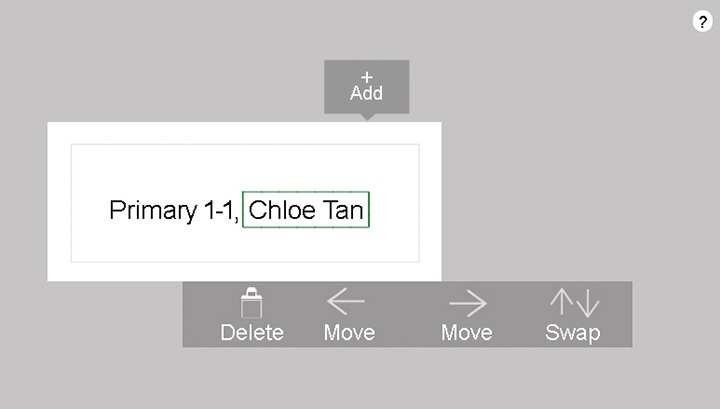This screenshot has width=720, height=409.
Task: Click the up-down arrows Swap icon
Action: pos(573,302)
